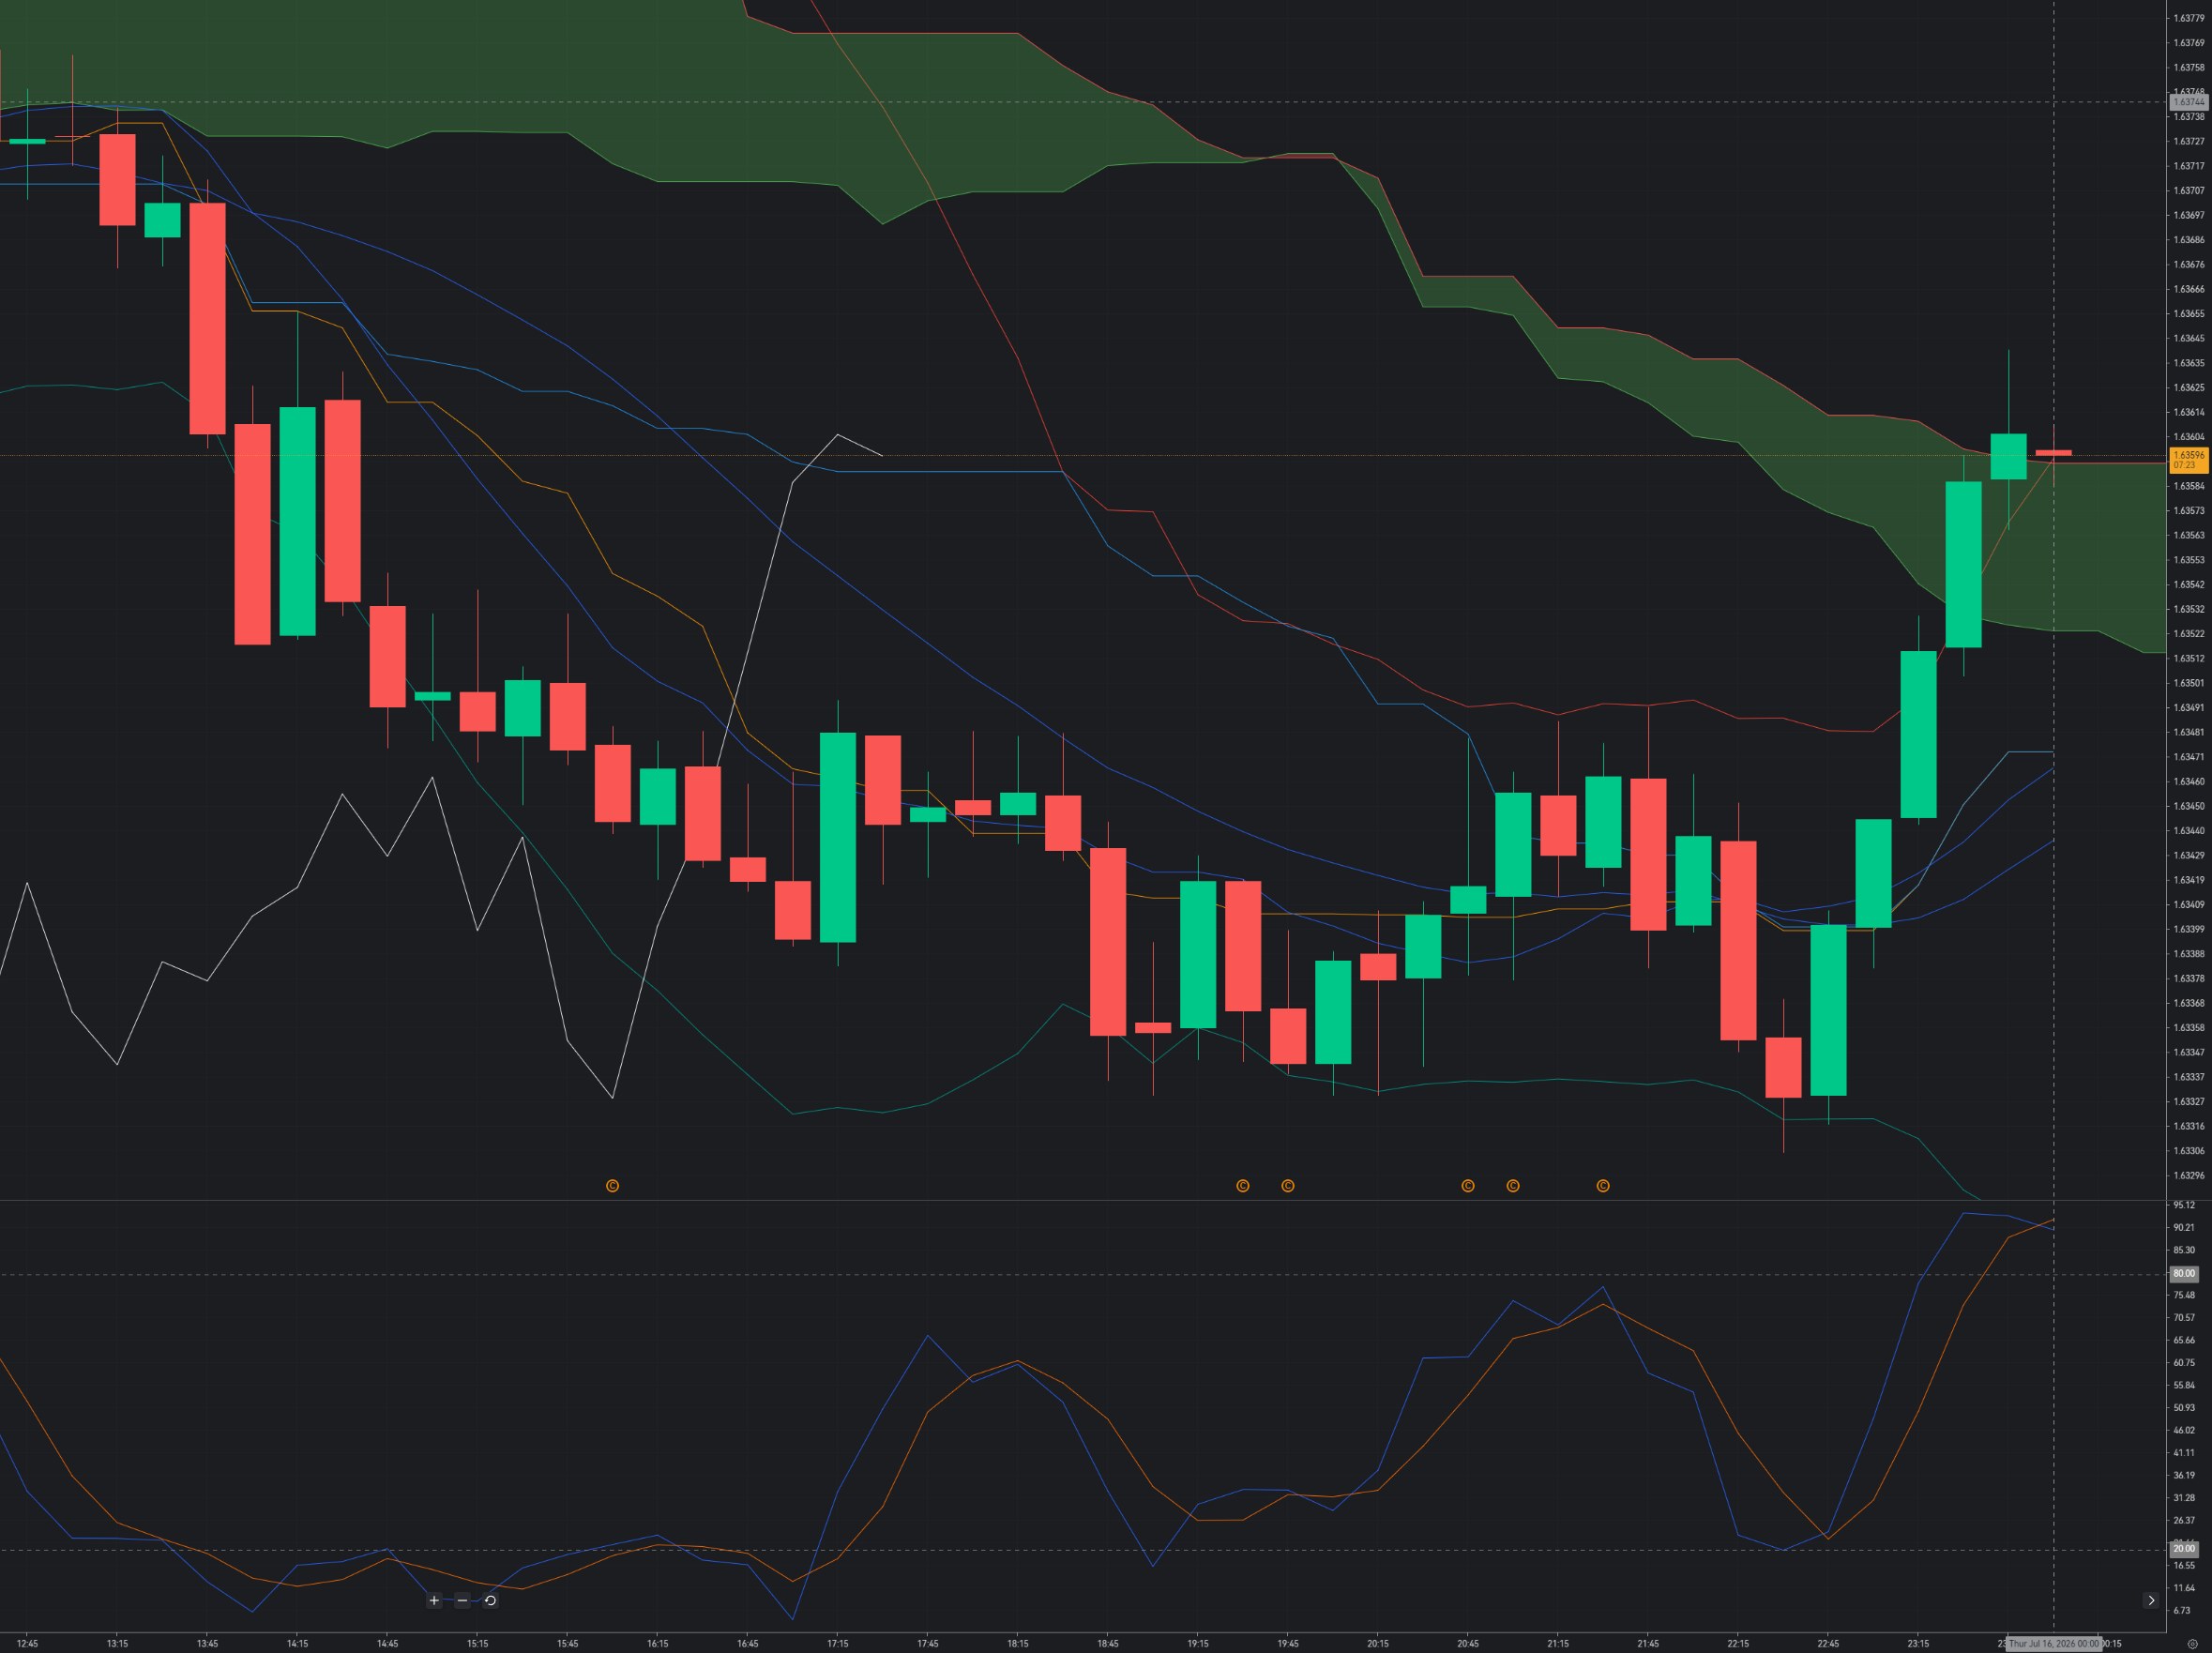The height and width of the screenshot is (1653, 2212).
Task: Open event marker below the 21:00 candle
Action: (x=1513, y=1186)
